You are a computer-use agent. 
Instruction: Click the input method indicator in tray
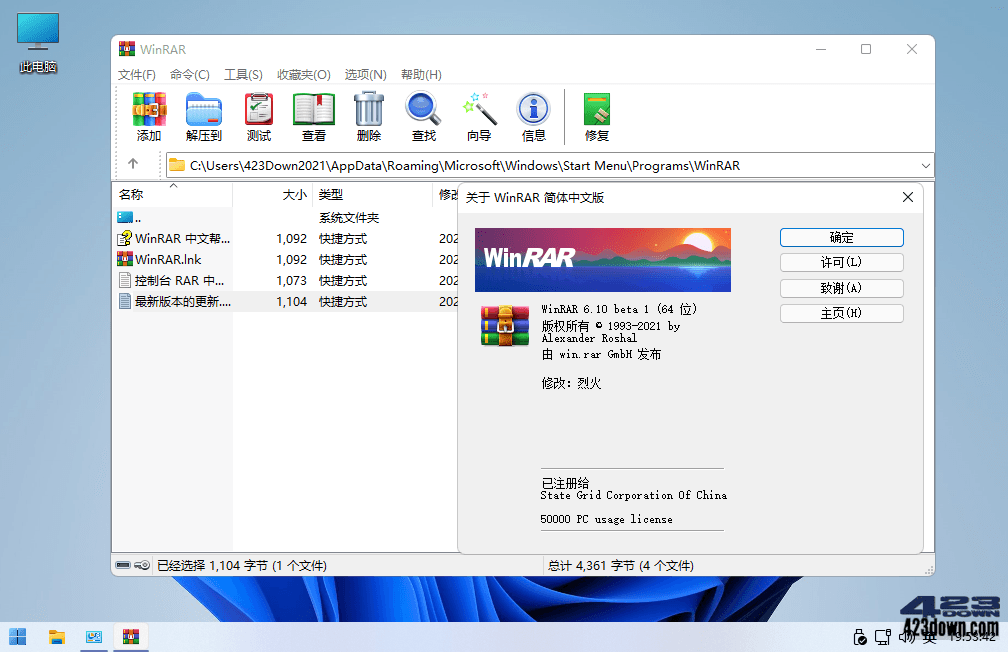coord(930,637)
